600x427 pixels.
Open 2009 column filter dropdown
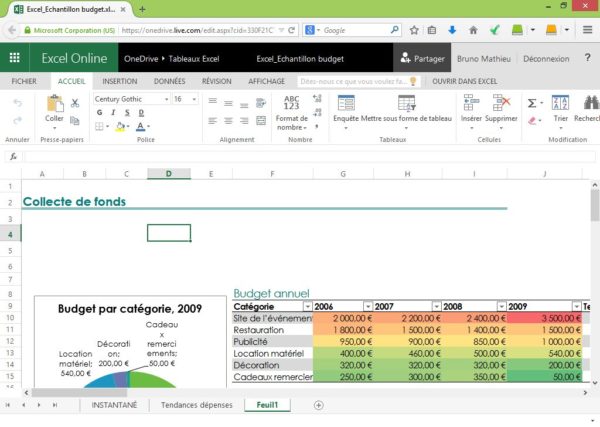pos(576,307)
